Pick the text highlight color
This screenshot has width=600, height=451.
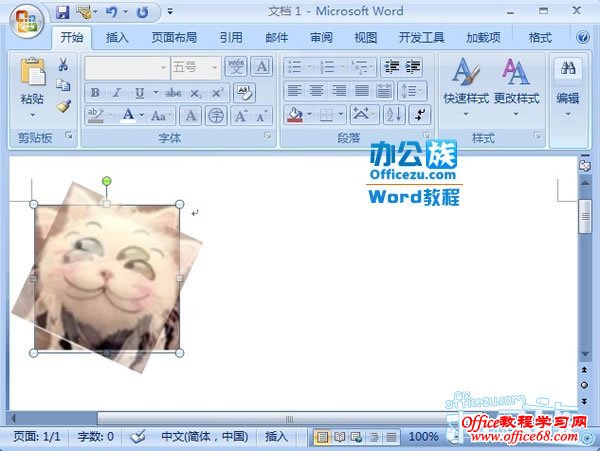pos(95,115)
